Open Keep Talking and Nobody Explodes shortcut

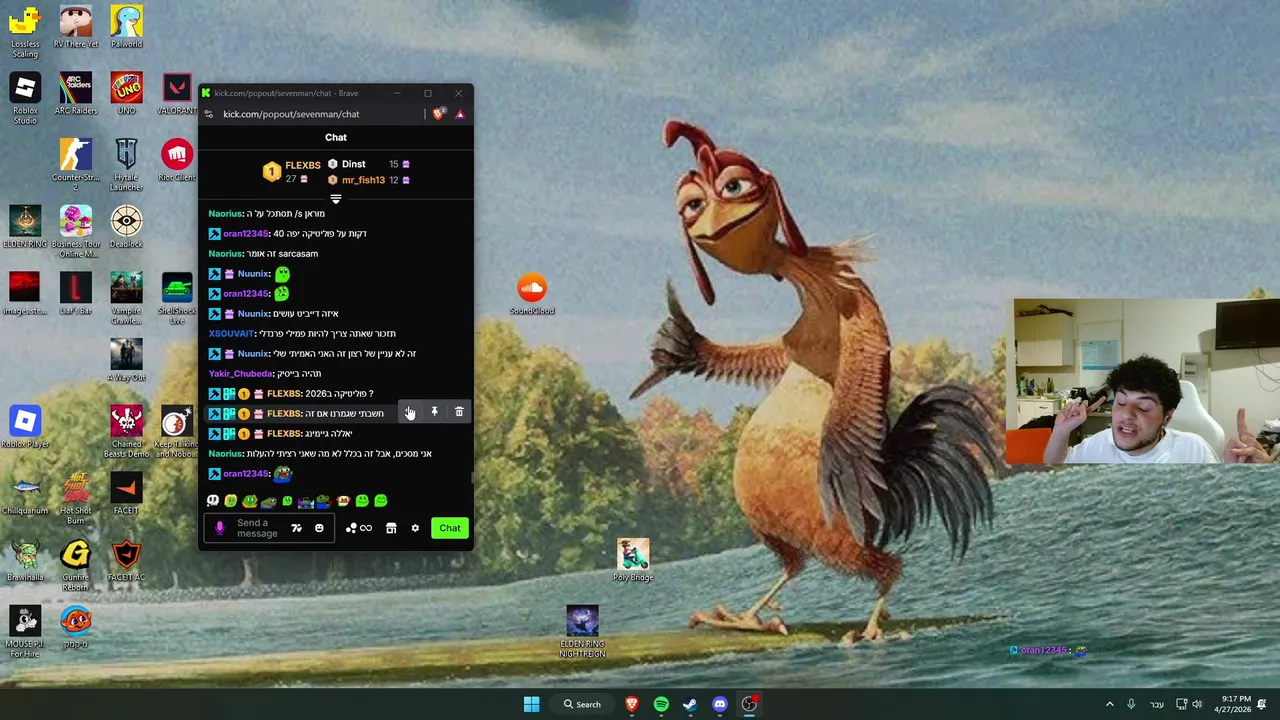click(177, 431)
